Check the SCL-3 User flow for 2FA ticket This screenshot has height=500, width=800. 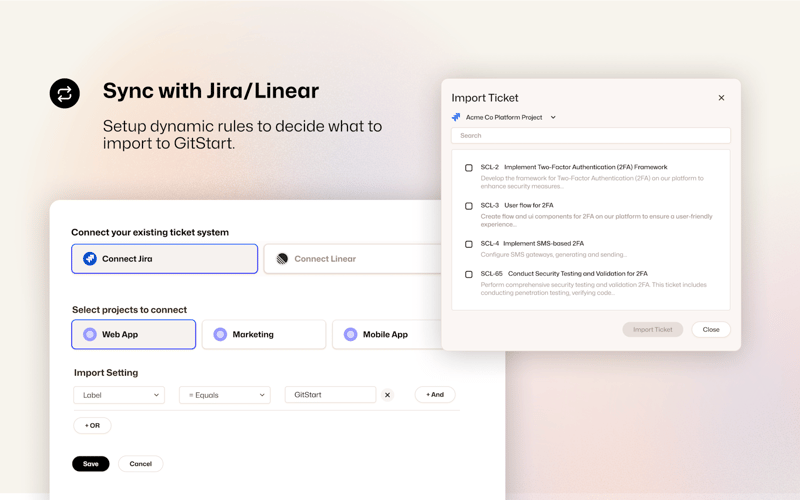tap(469, 206)
